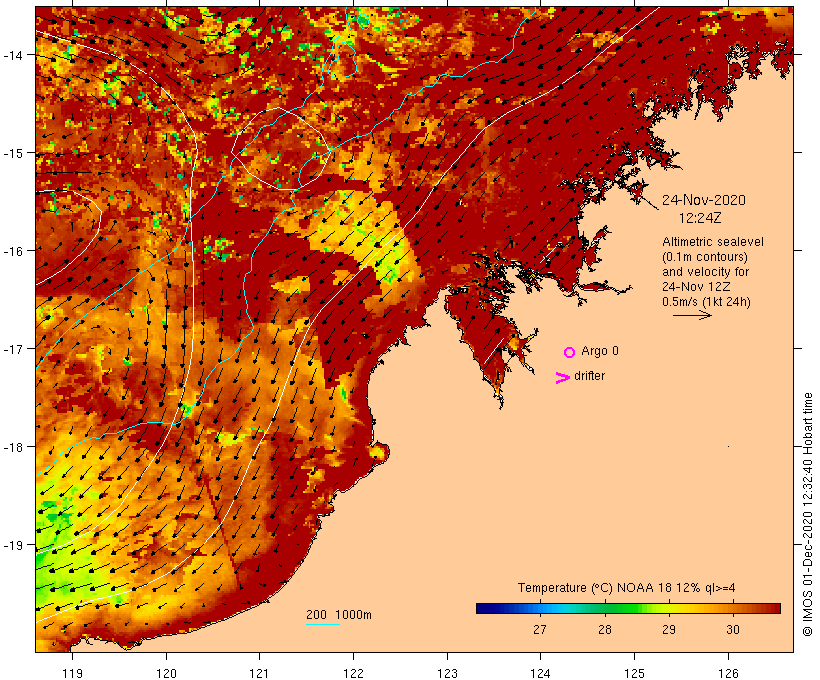Image resolution: width=820 pixels, height=680 pixels.
Task: Click latitude axis label -14
Action: (12, 55)
